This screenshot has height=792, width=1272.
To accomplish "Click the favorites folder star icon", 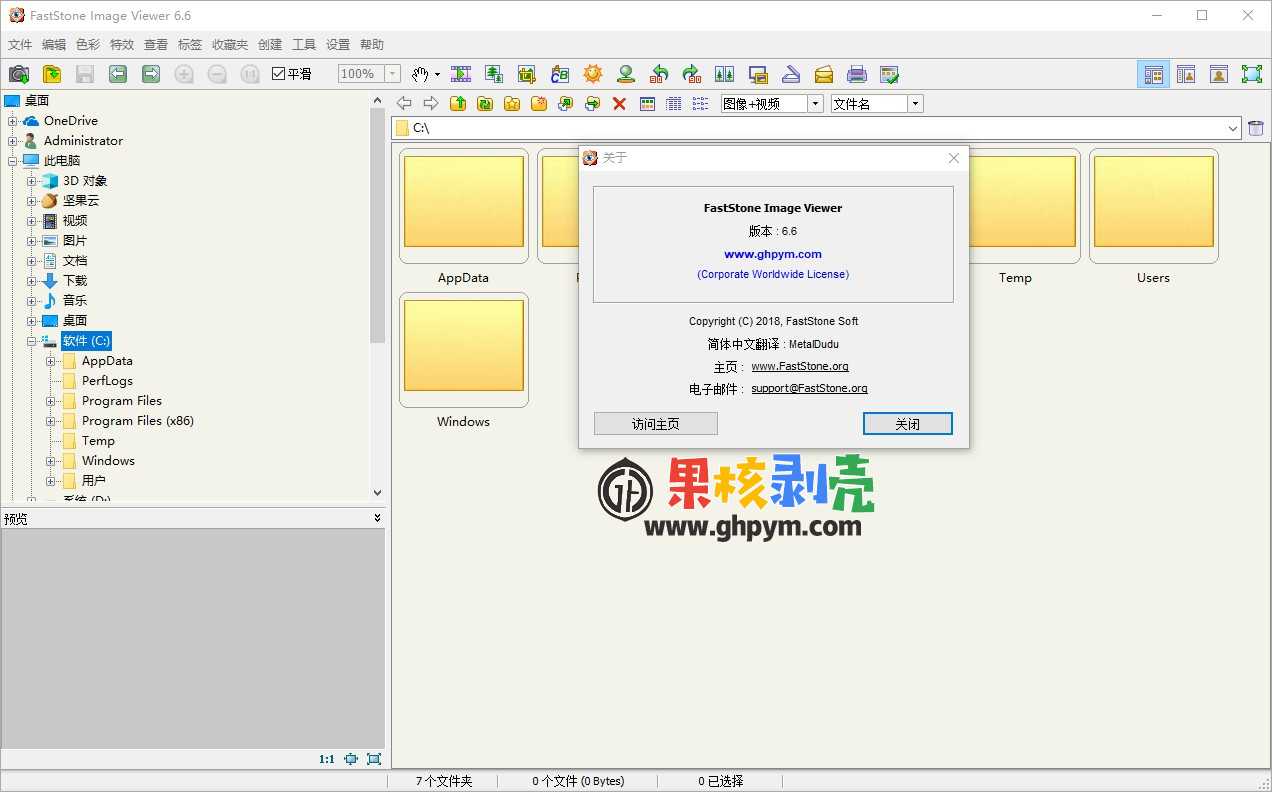I will pos(512,104).
